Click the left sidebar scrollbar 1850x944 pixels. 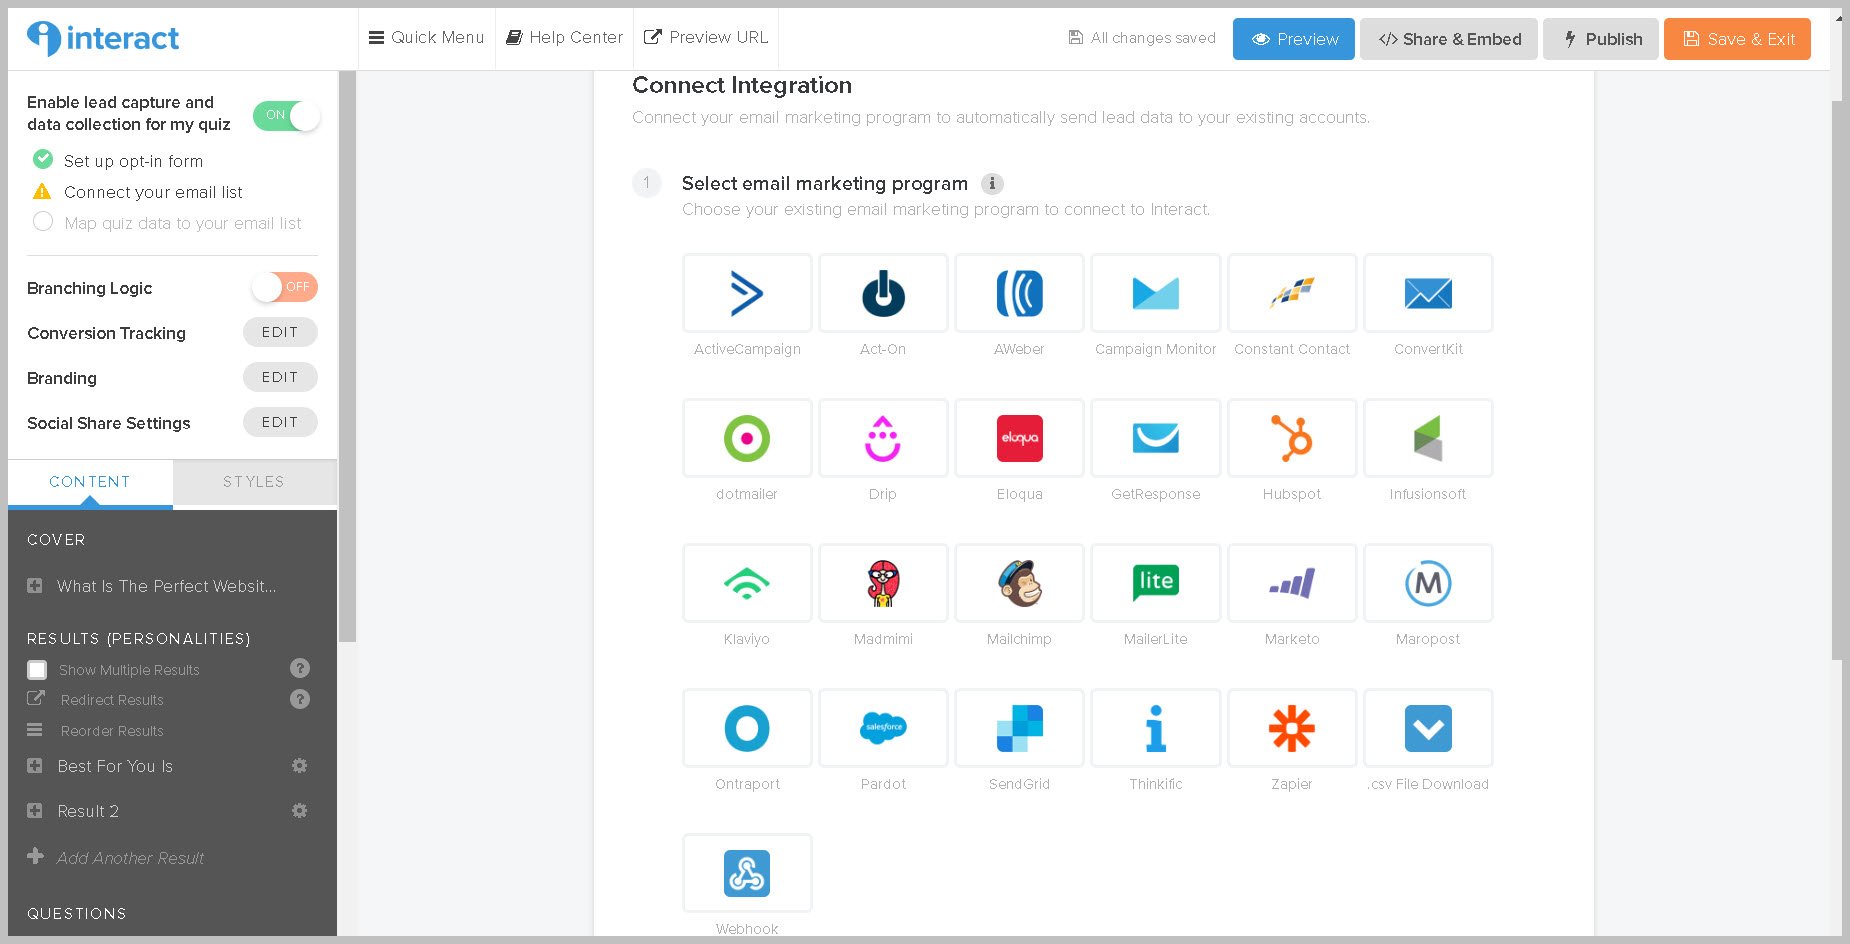[347, 356]
